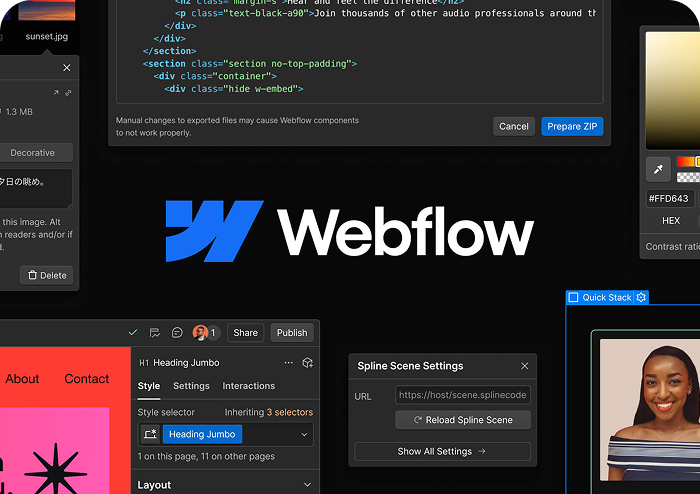Screen dimensions: 700x494
Task: Click the Prepare ZIP button
Action: pos(572,127)
